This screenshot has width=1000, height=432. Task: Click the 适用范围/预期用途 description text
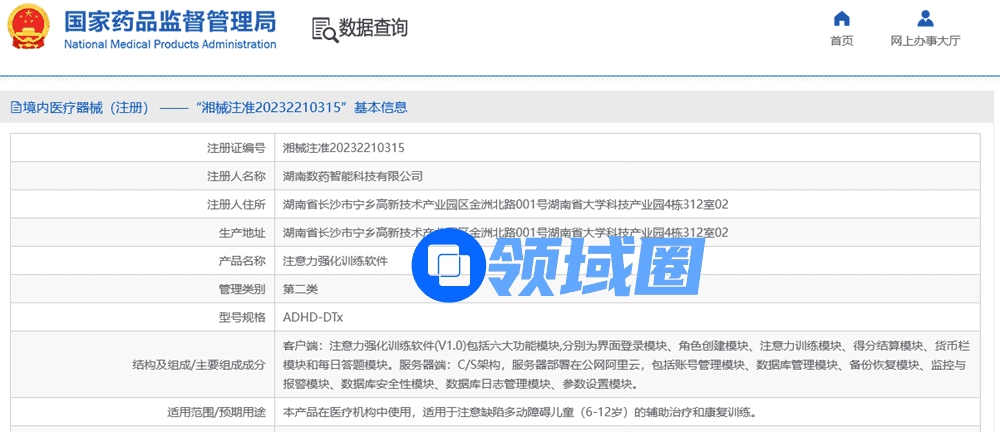pos(519,412)
